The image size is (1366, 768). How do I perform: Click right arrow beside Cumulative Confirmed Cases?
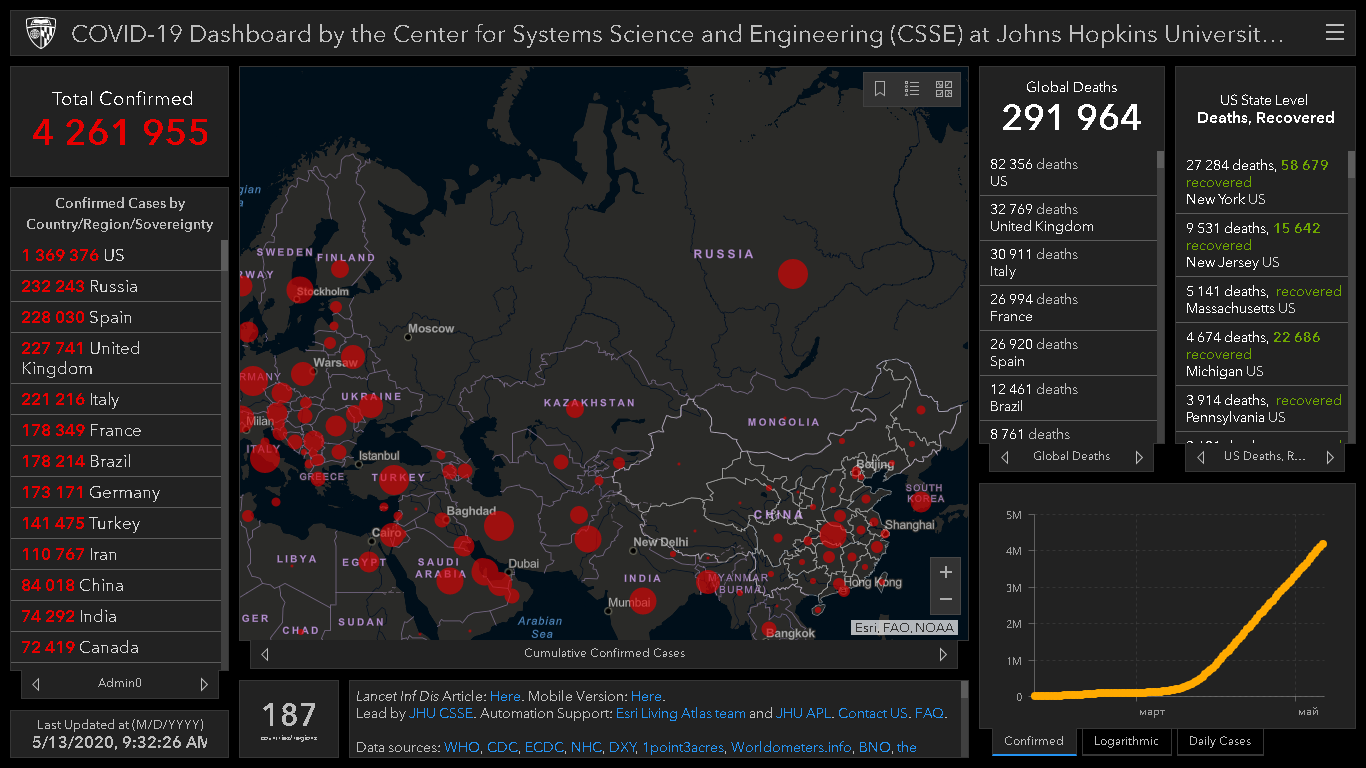(x=942, y=654)
